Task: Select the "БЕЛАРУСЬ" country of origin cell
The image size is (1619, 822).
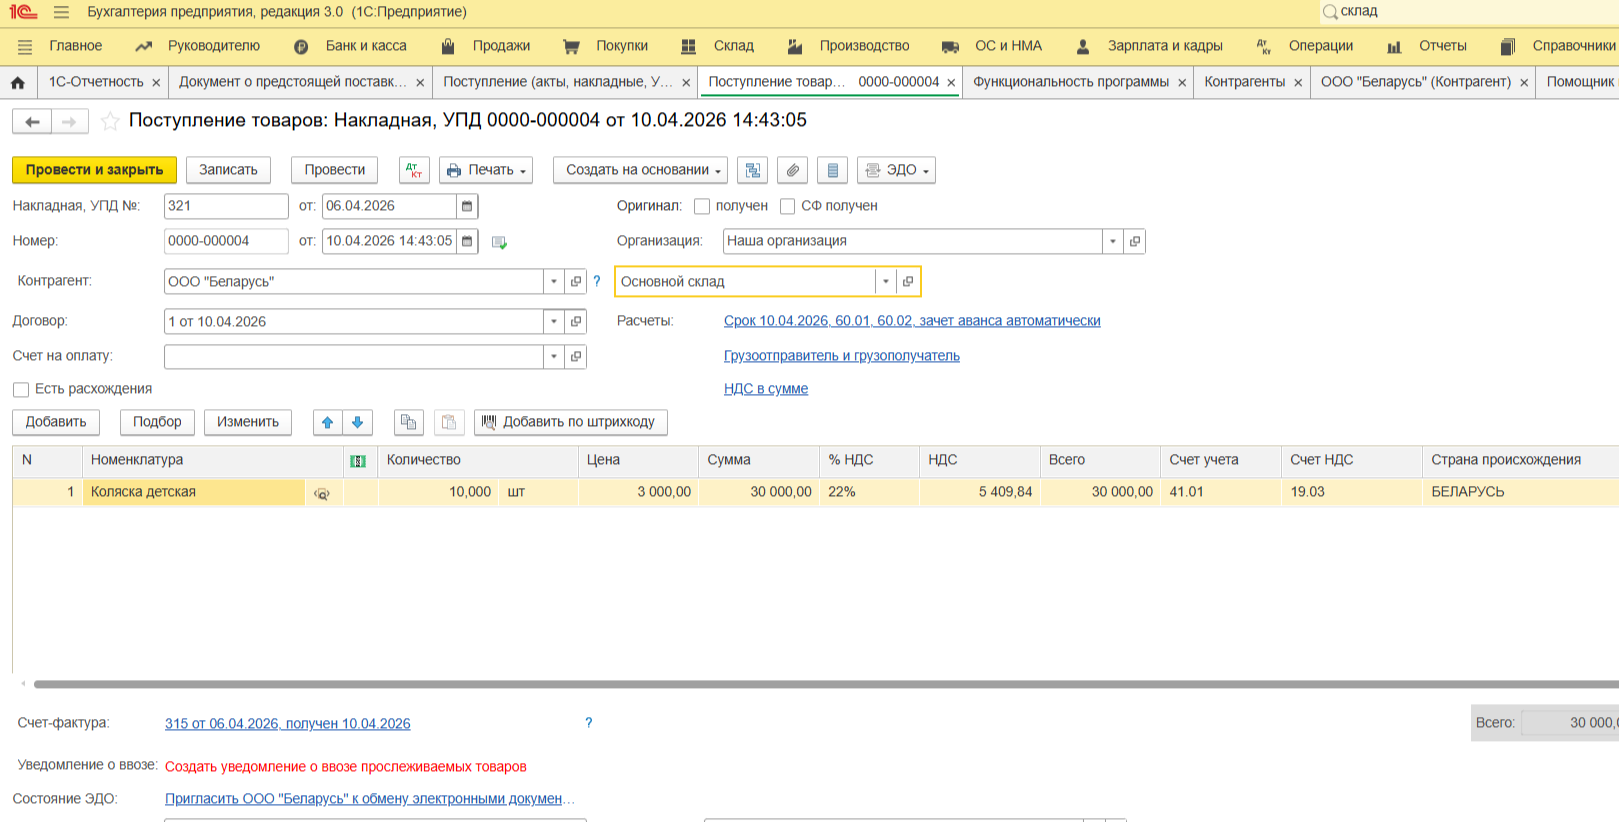Action: click(x=1520, y=492)
